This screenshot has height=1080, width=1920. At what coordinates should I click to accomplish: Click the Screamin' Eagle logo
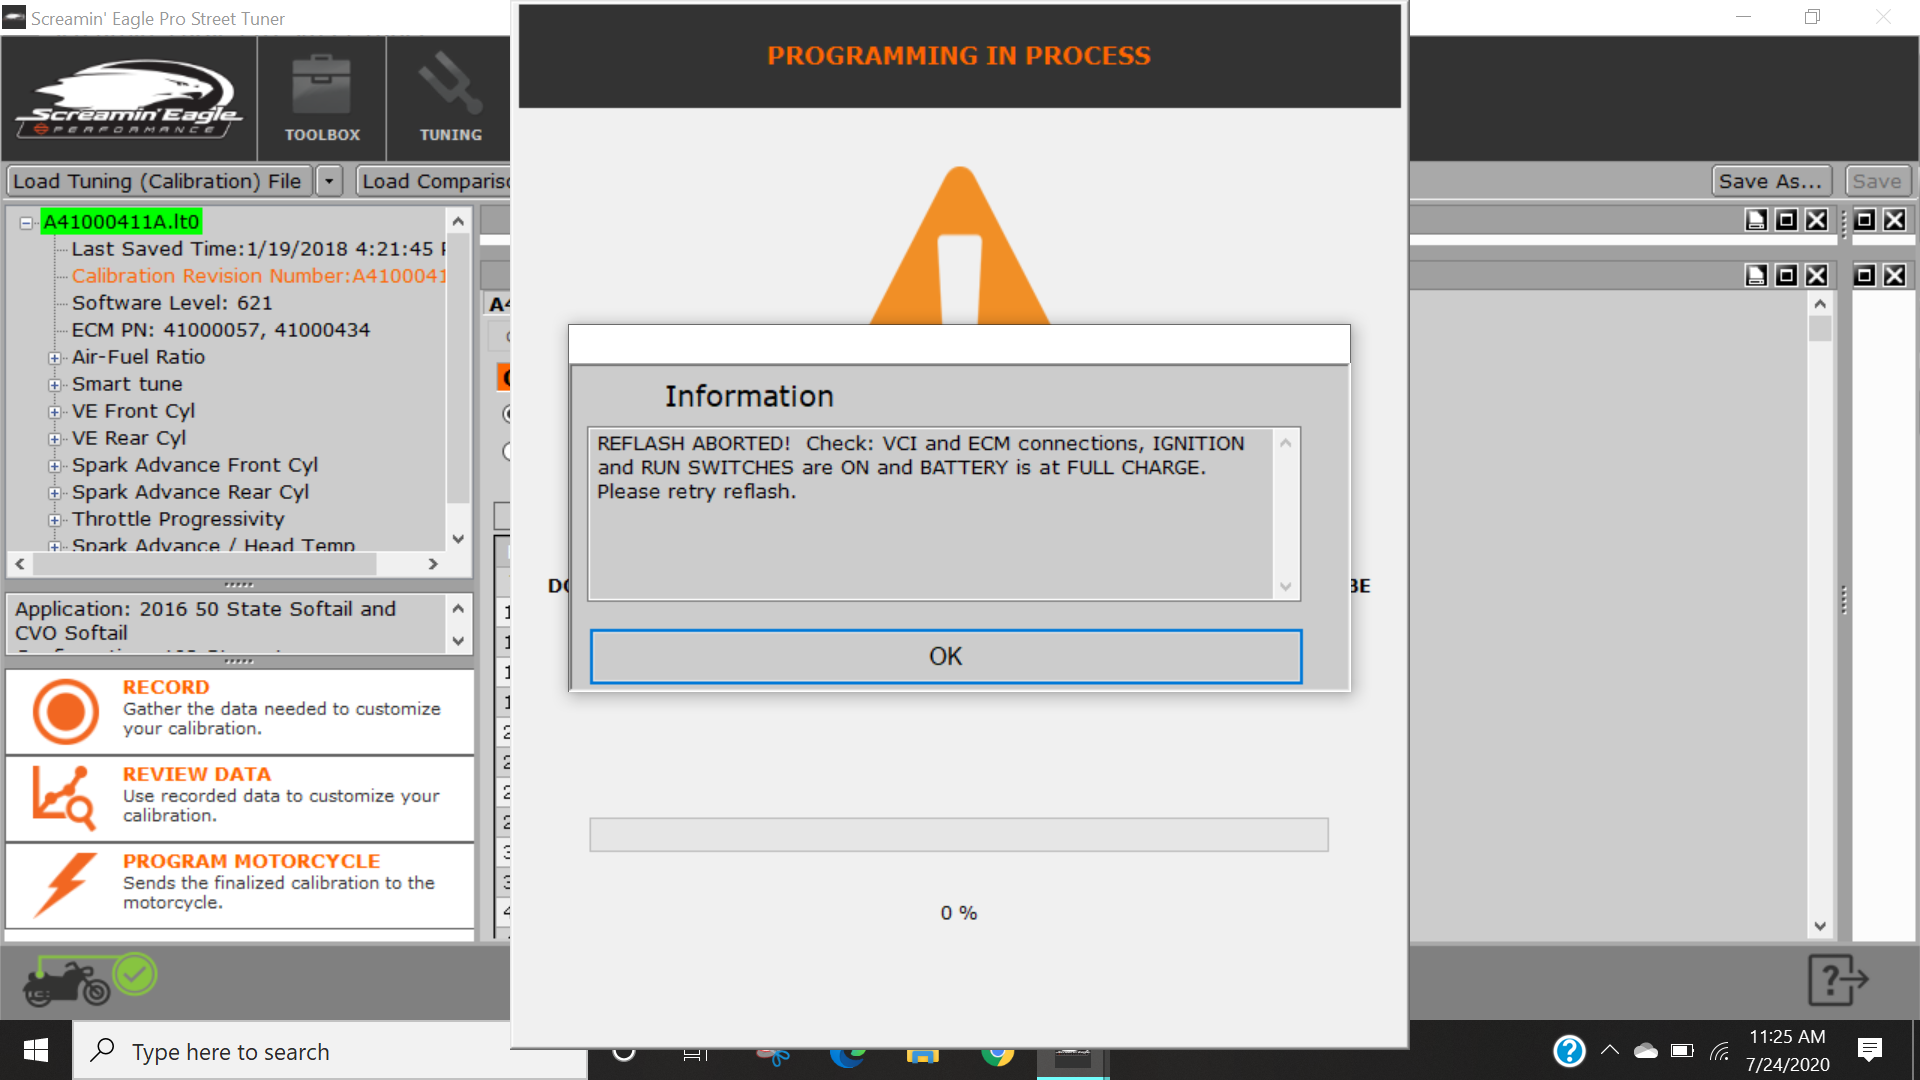pyautogui.click(x=128, y=100)
